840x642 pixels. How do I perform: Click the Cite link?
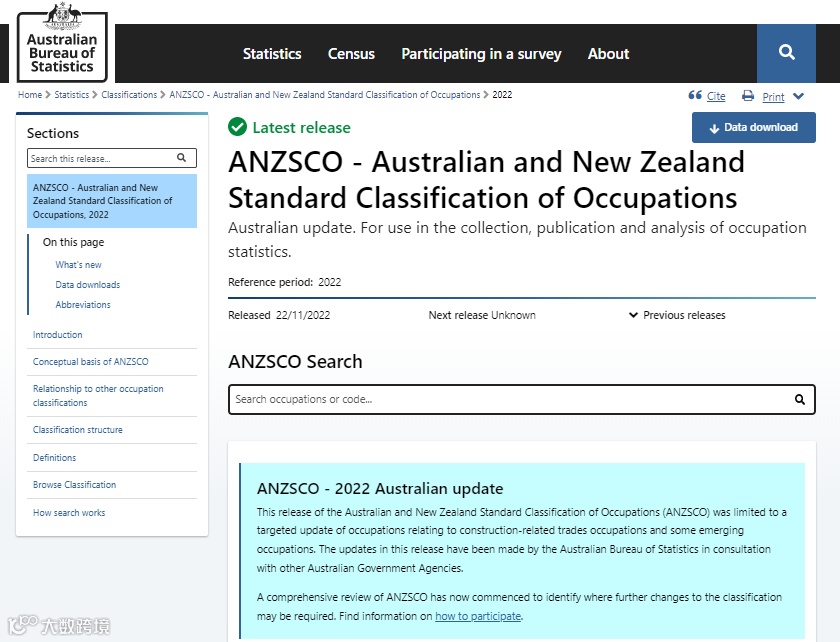[x=716, y=96]
